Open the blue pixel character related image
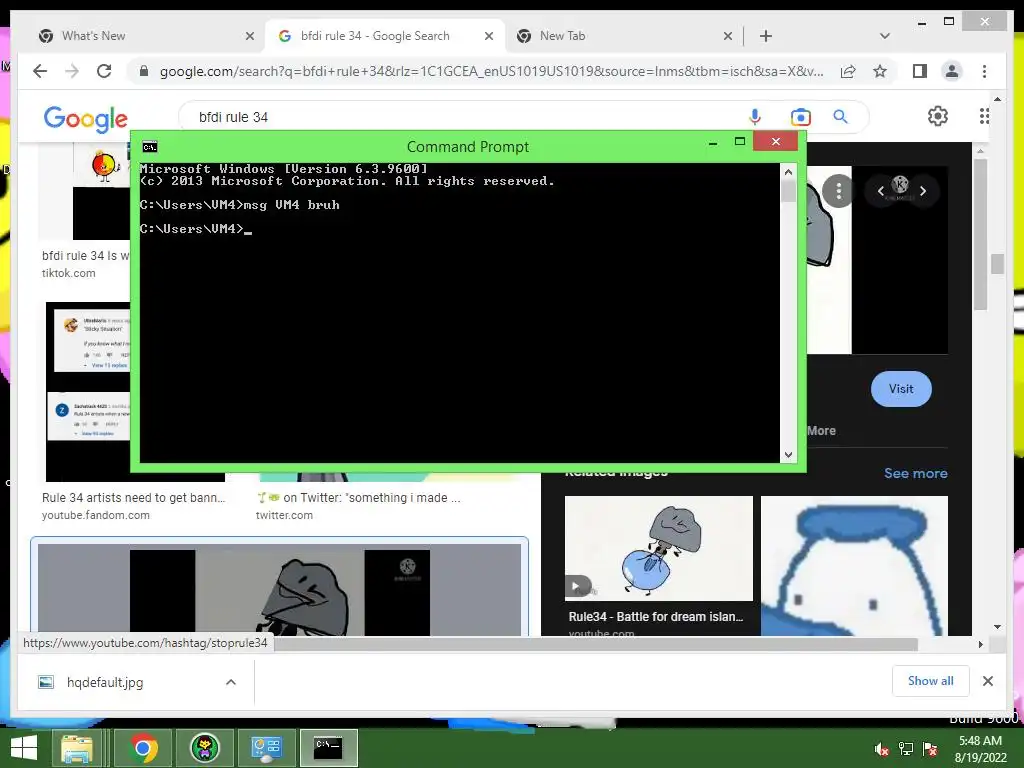 coord(854,566)
